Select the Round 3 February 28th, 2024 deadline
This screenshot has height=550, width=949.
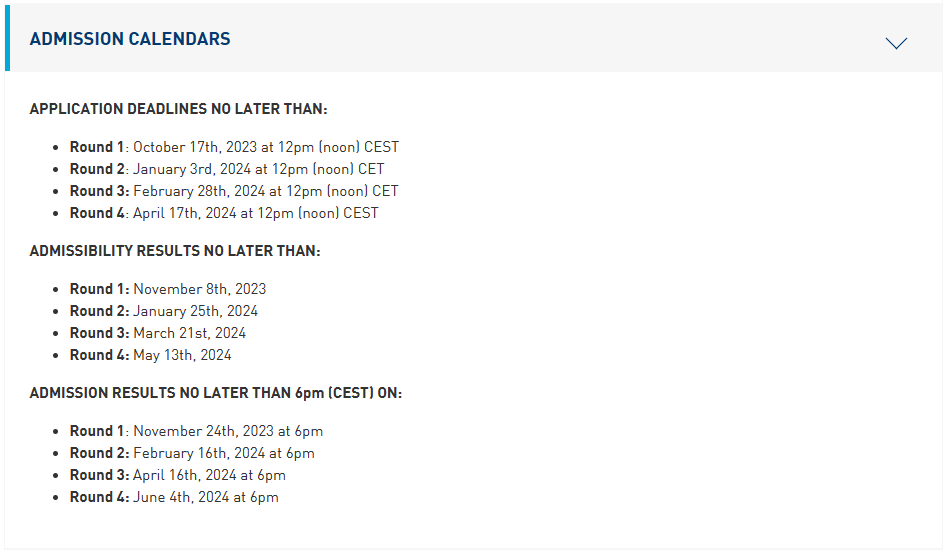coord(234,191)
